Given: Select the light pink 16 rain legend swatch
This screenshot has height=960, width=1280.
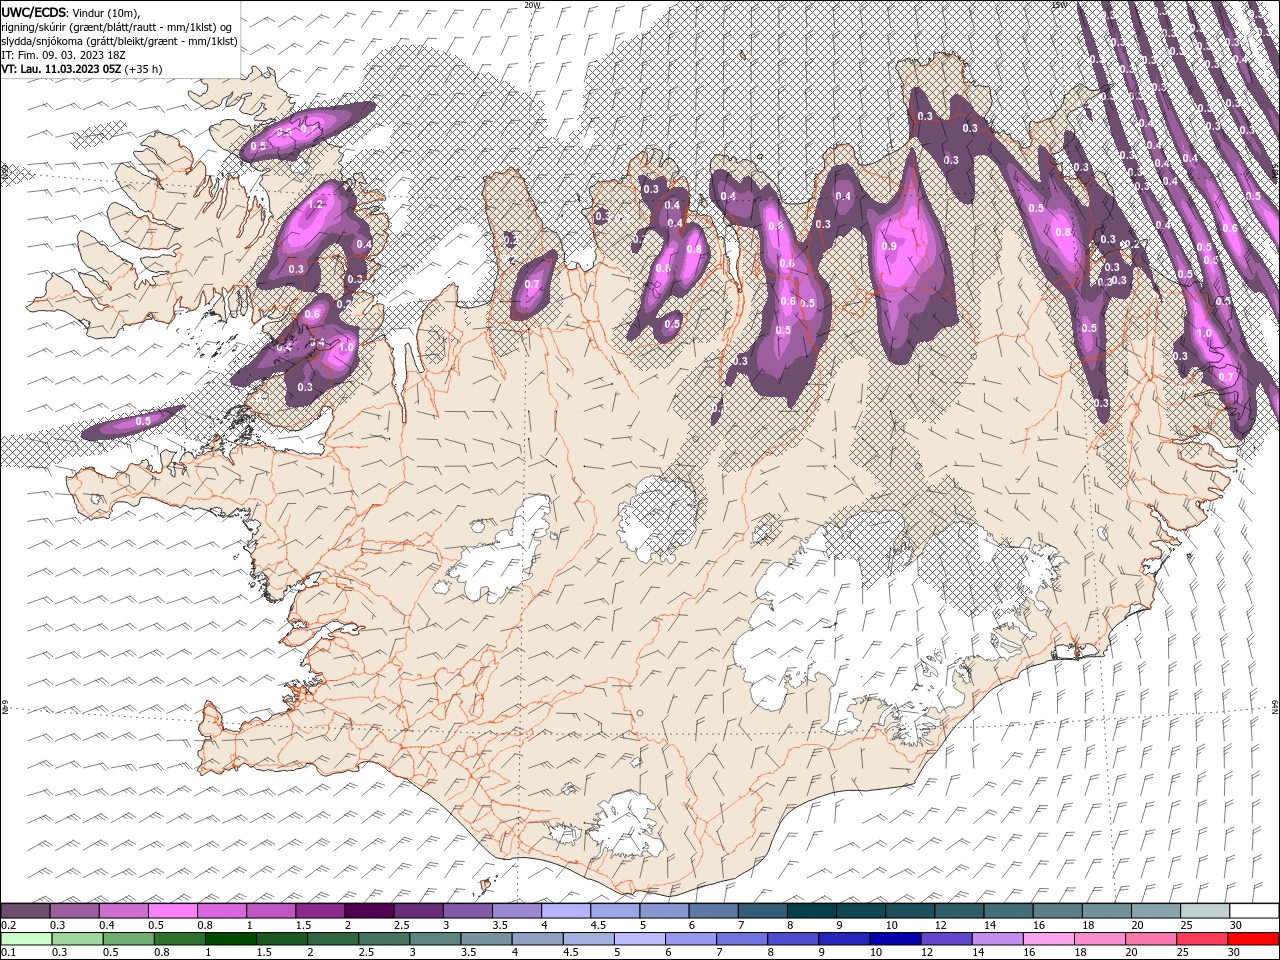Looking at the screenshot, I should tap(1050, 939).
